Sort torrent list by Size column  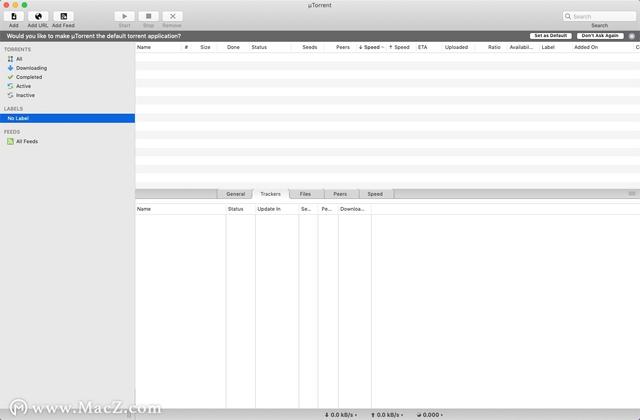(205, 47)
